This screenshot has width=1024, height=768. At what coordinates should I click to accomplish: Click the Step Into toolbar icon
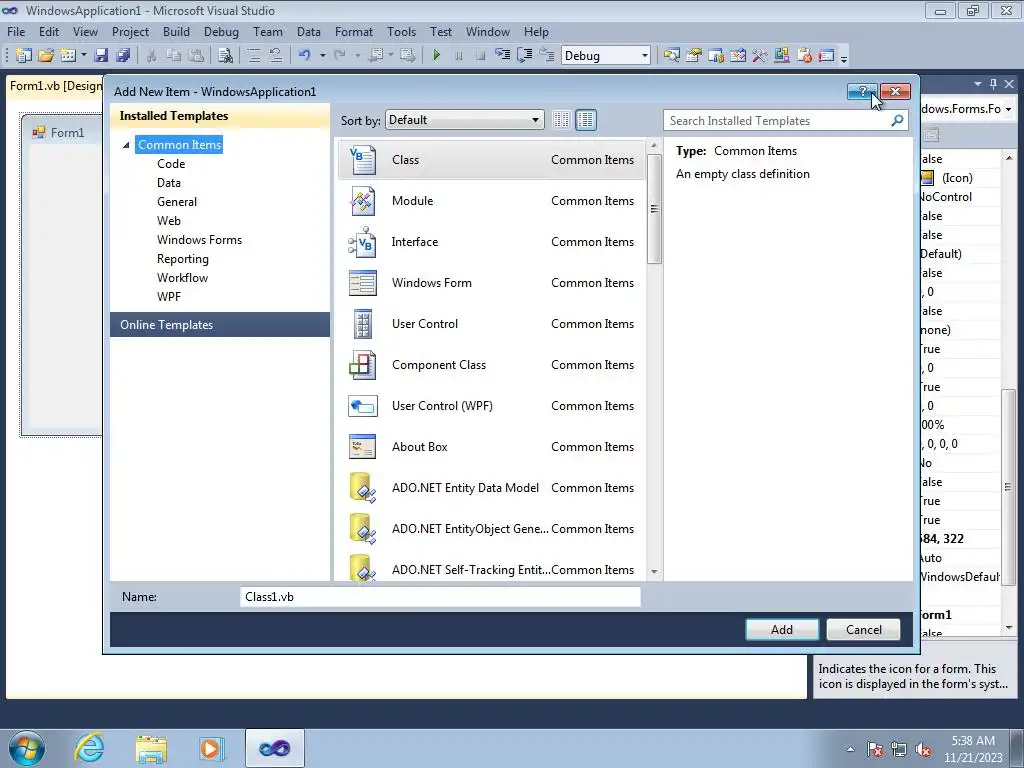coord(502,56)
